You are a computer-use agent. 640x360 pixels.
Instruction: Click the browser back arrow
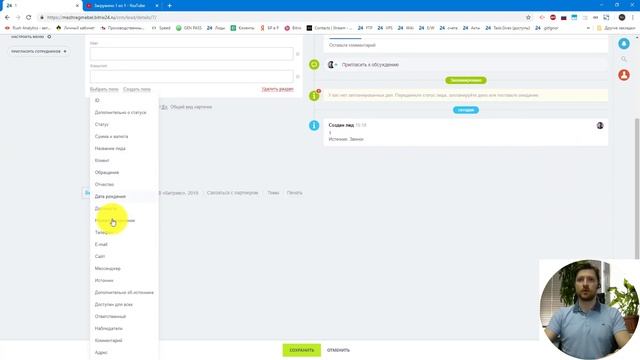(x=7, y=18)
